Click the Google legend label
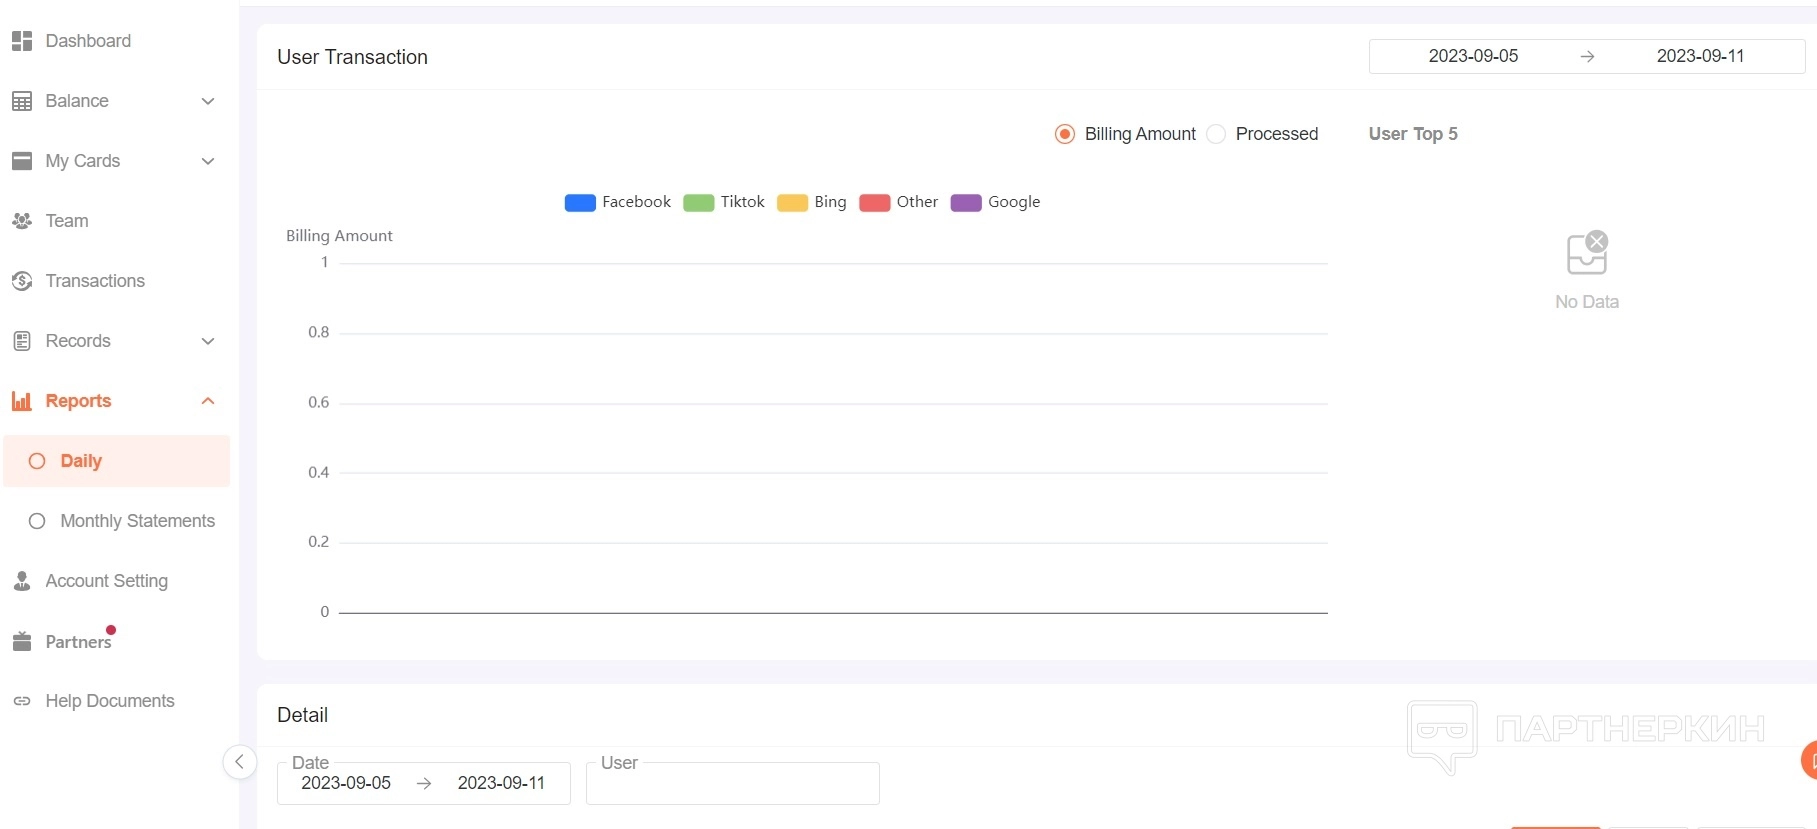The height and width of the screenshot is (829, 1817). pyautogui.click(x=1014, y=202)
